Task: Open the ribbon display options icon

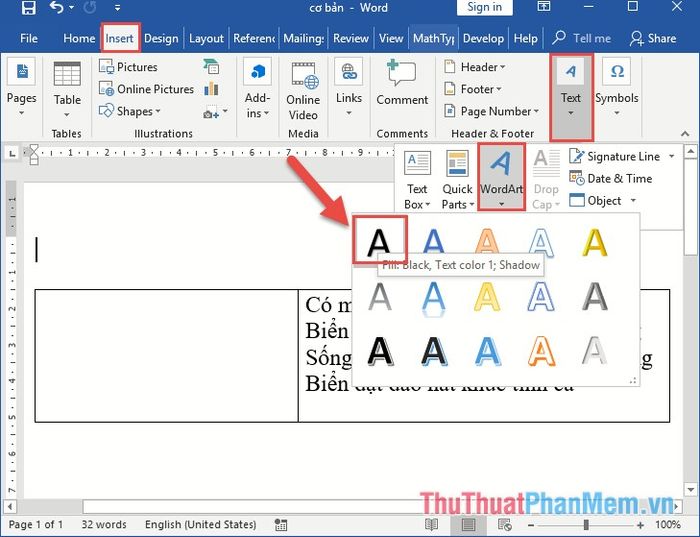Action: (x=543, y=6)
